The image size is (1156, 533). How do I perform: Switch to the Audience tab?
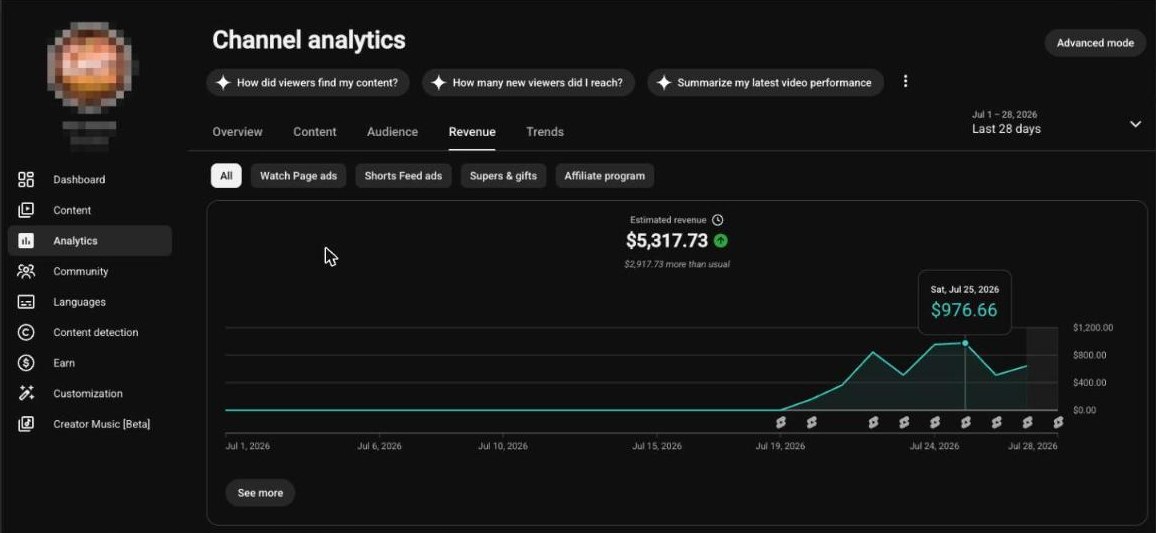tap(392, 132)
